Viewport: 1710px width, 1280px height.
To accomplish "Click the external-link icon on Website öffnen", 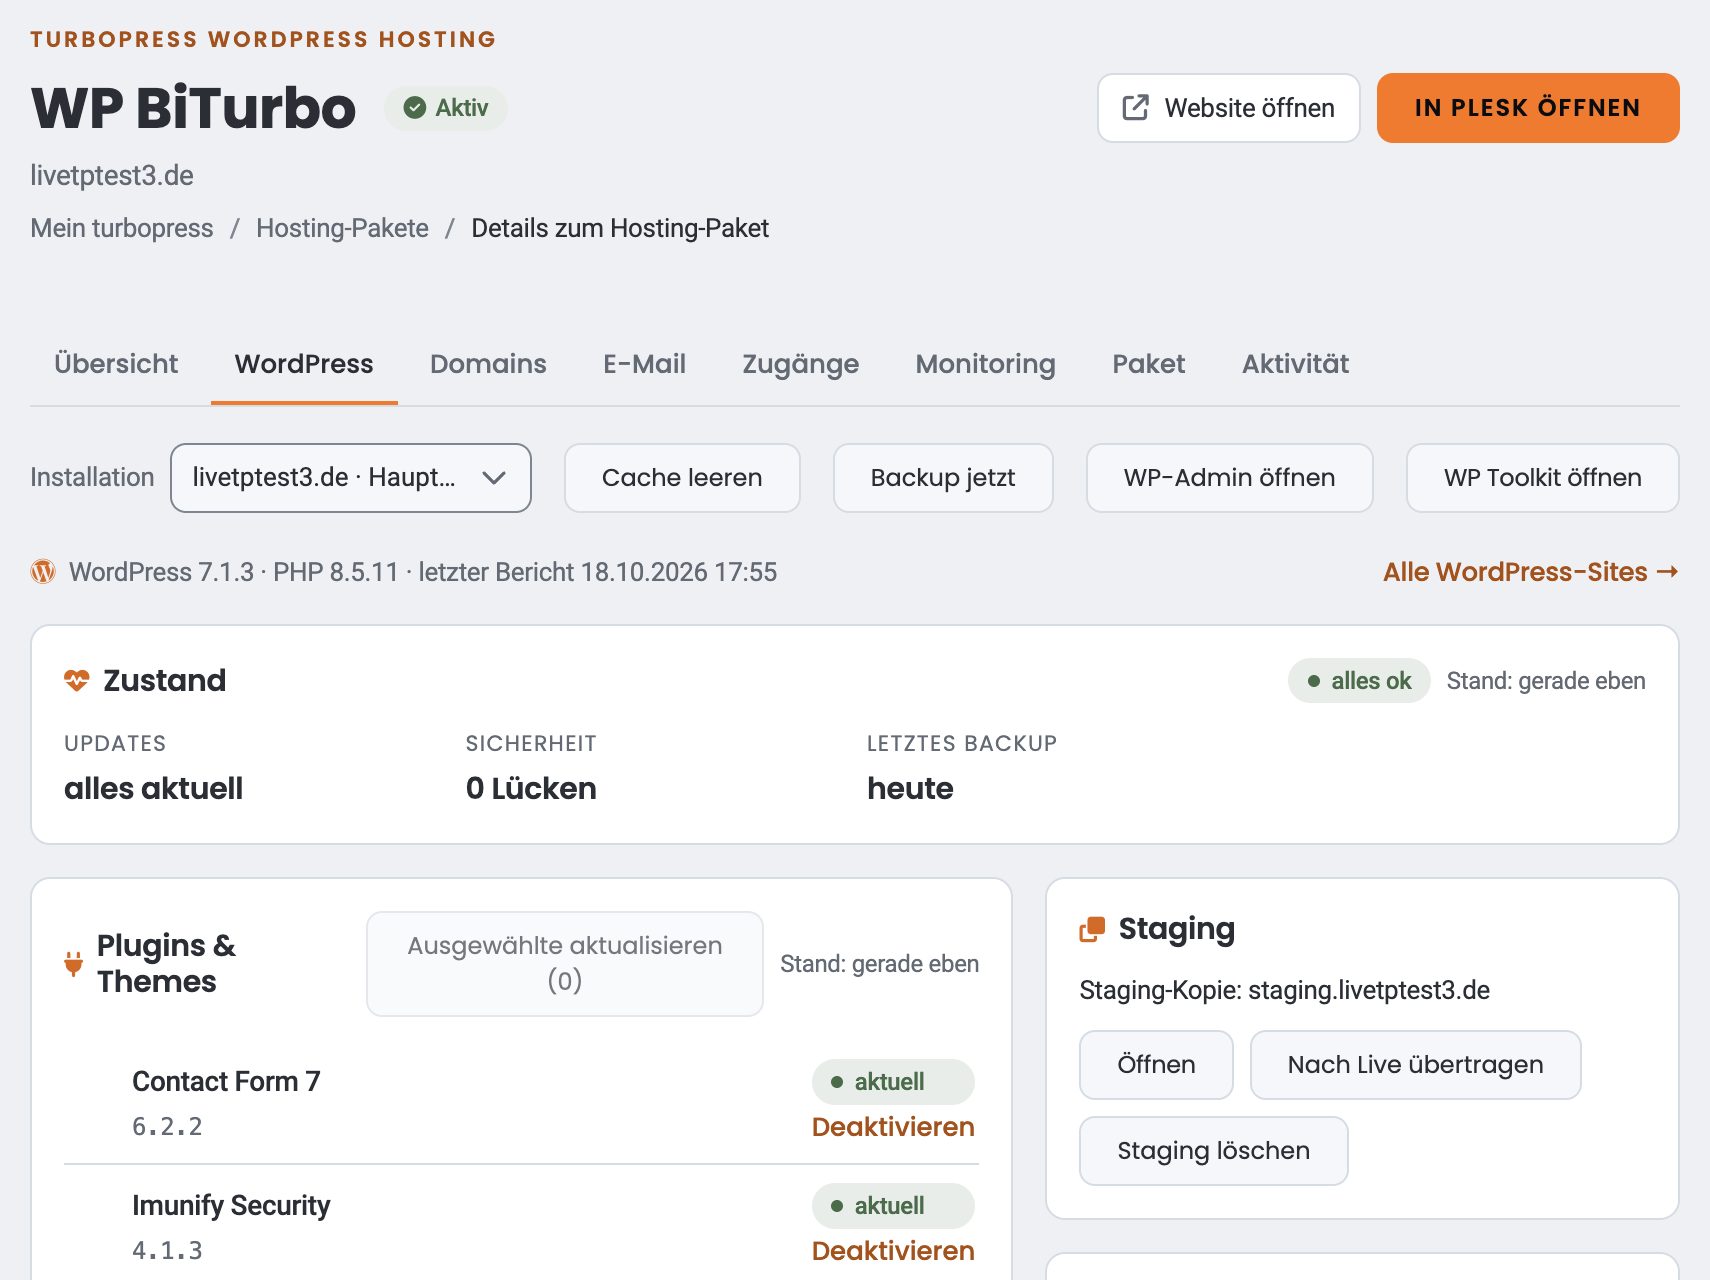I will (x=1135, y=108).
